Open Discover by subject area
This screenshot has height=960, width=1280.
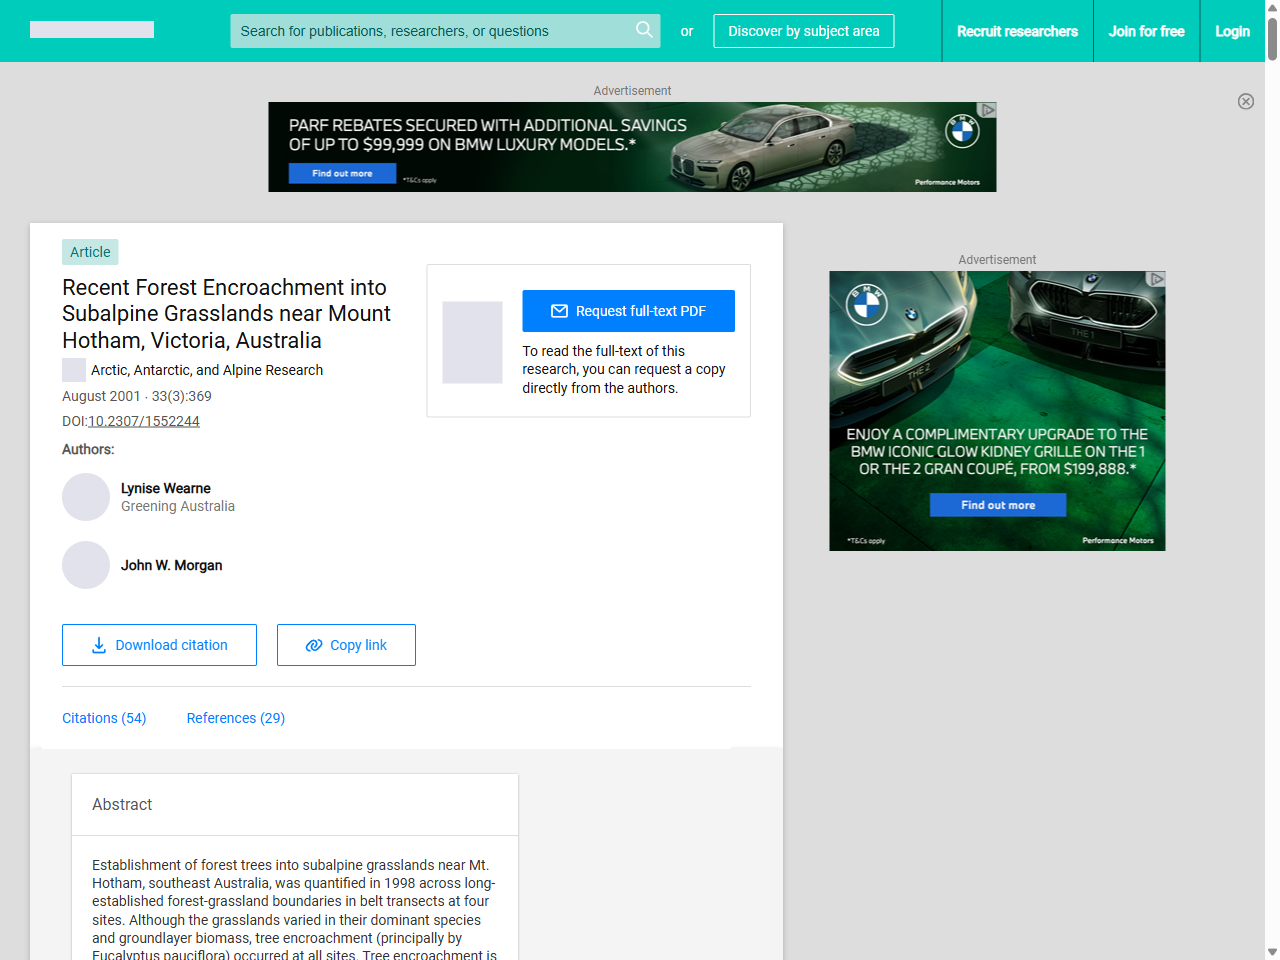point(803,31)
